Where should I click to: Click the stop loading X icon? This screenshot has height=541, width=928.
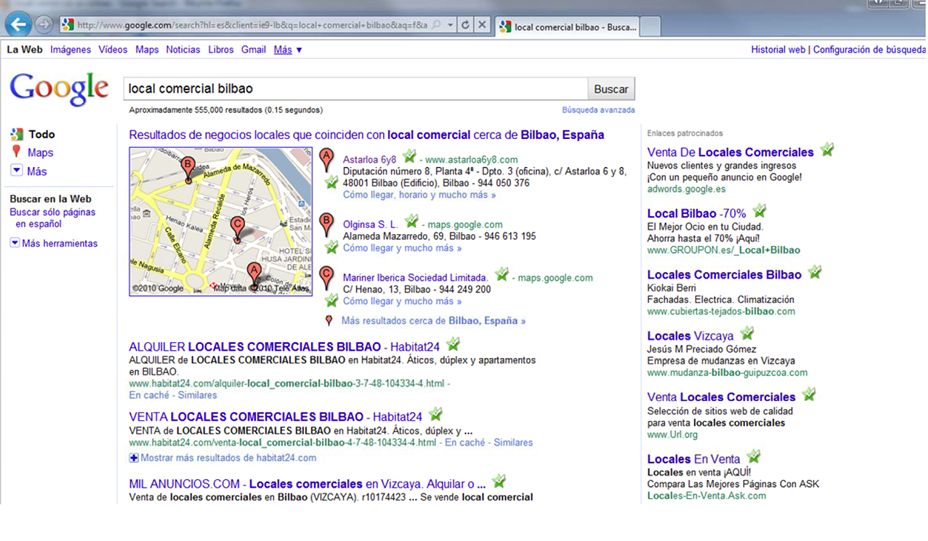pos(482,25)
